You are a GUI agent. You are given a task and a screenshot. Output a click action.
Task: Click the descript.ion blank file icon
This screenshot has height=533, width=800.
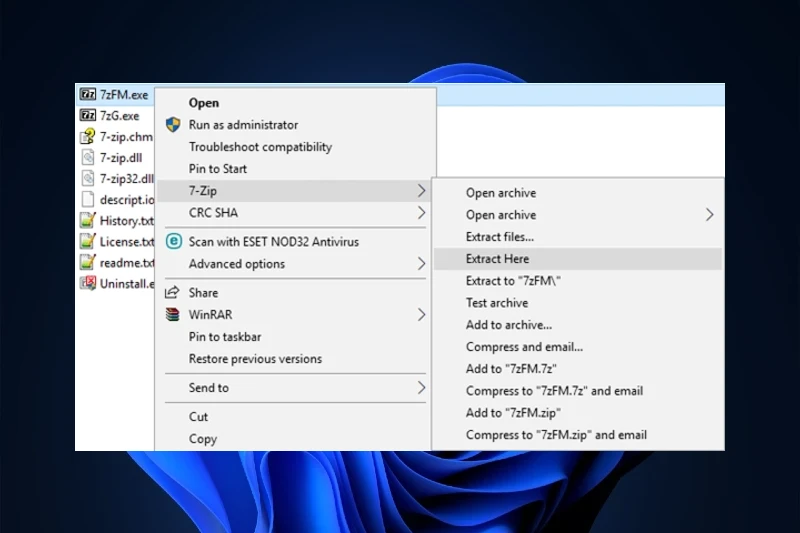[88, 199]
